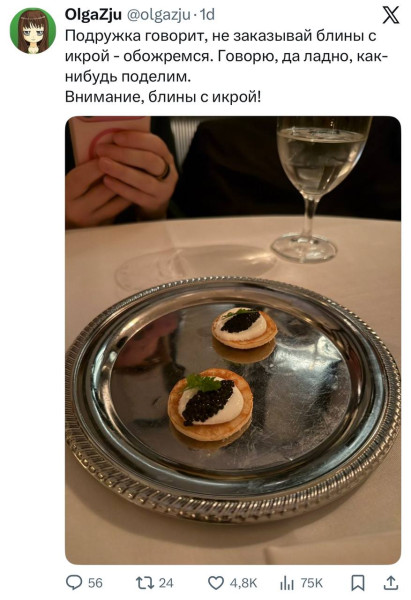Viewport: 411px width, 600px height.
Task: Retweet the post using the arrows icon
Action: click(145, 583)
